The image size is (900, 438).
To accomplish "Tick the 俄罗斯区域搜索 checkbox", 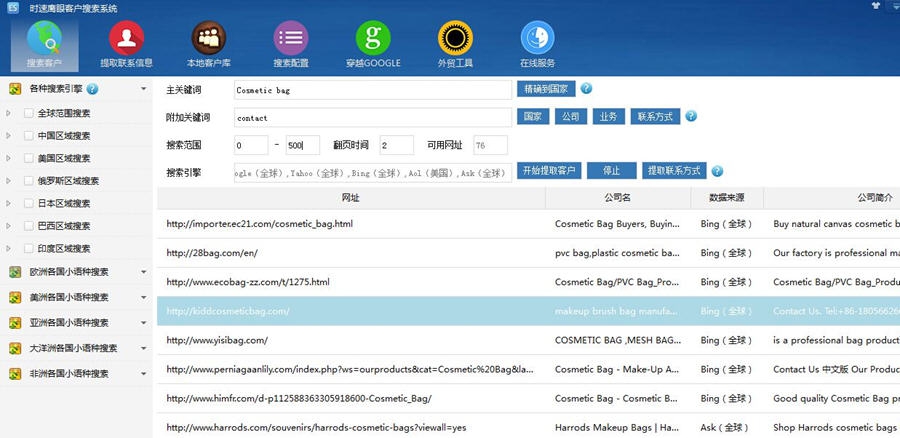I will point(28,181).
